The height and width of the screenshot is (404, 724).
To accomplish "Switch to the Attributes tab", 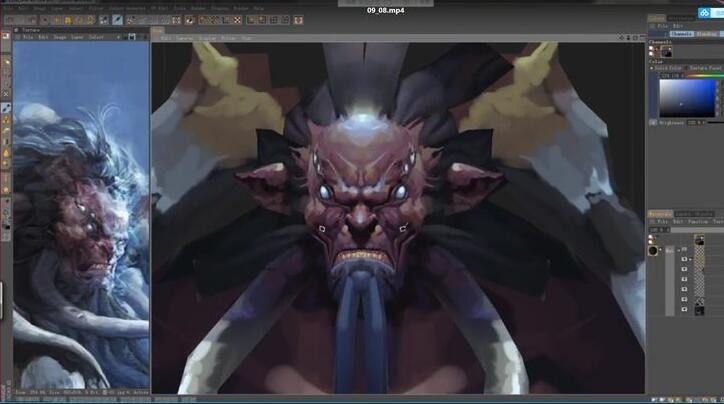I will click(681, 18).
